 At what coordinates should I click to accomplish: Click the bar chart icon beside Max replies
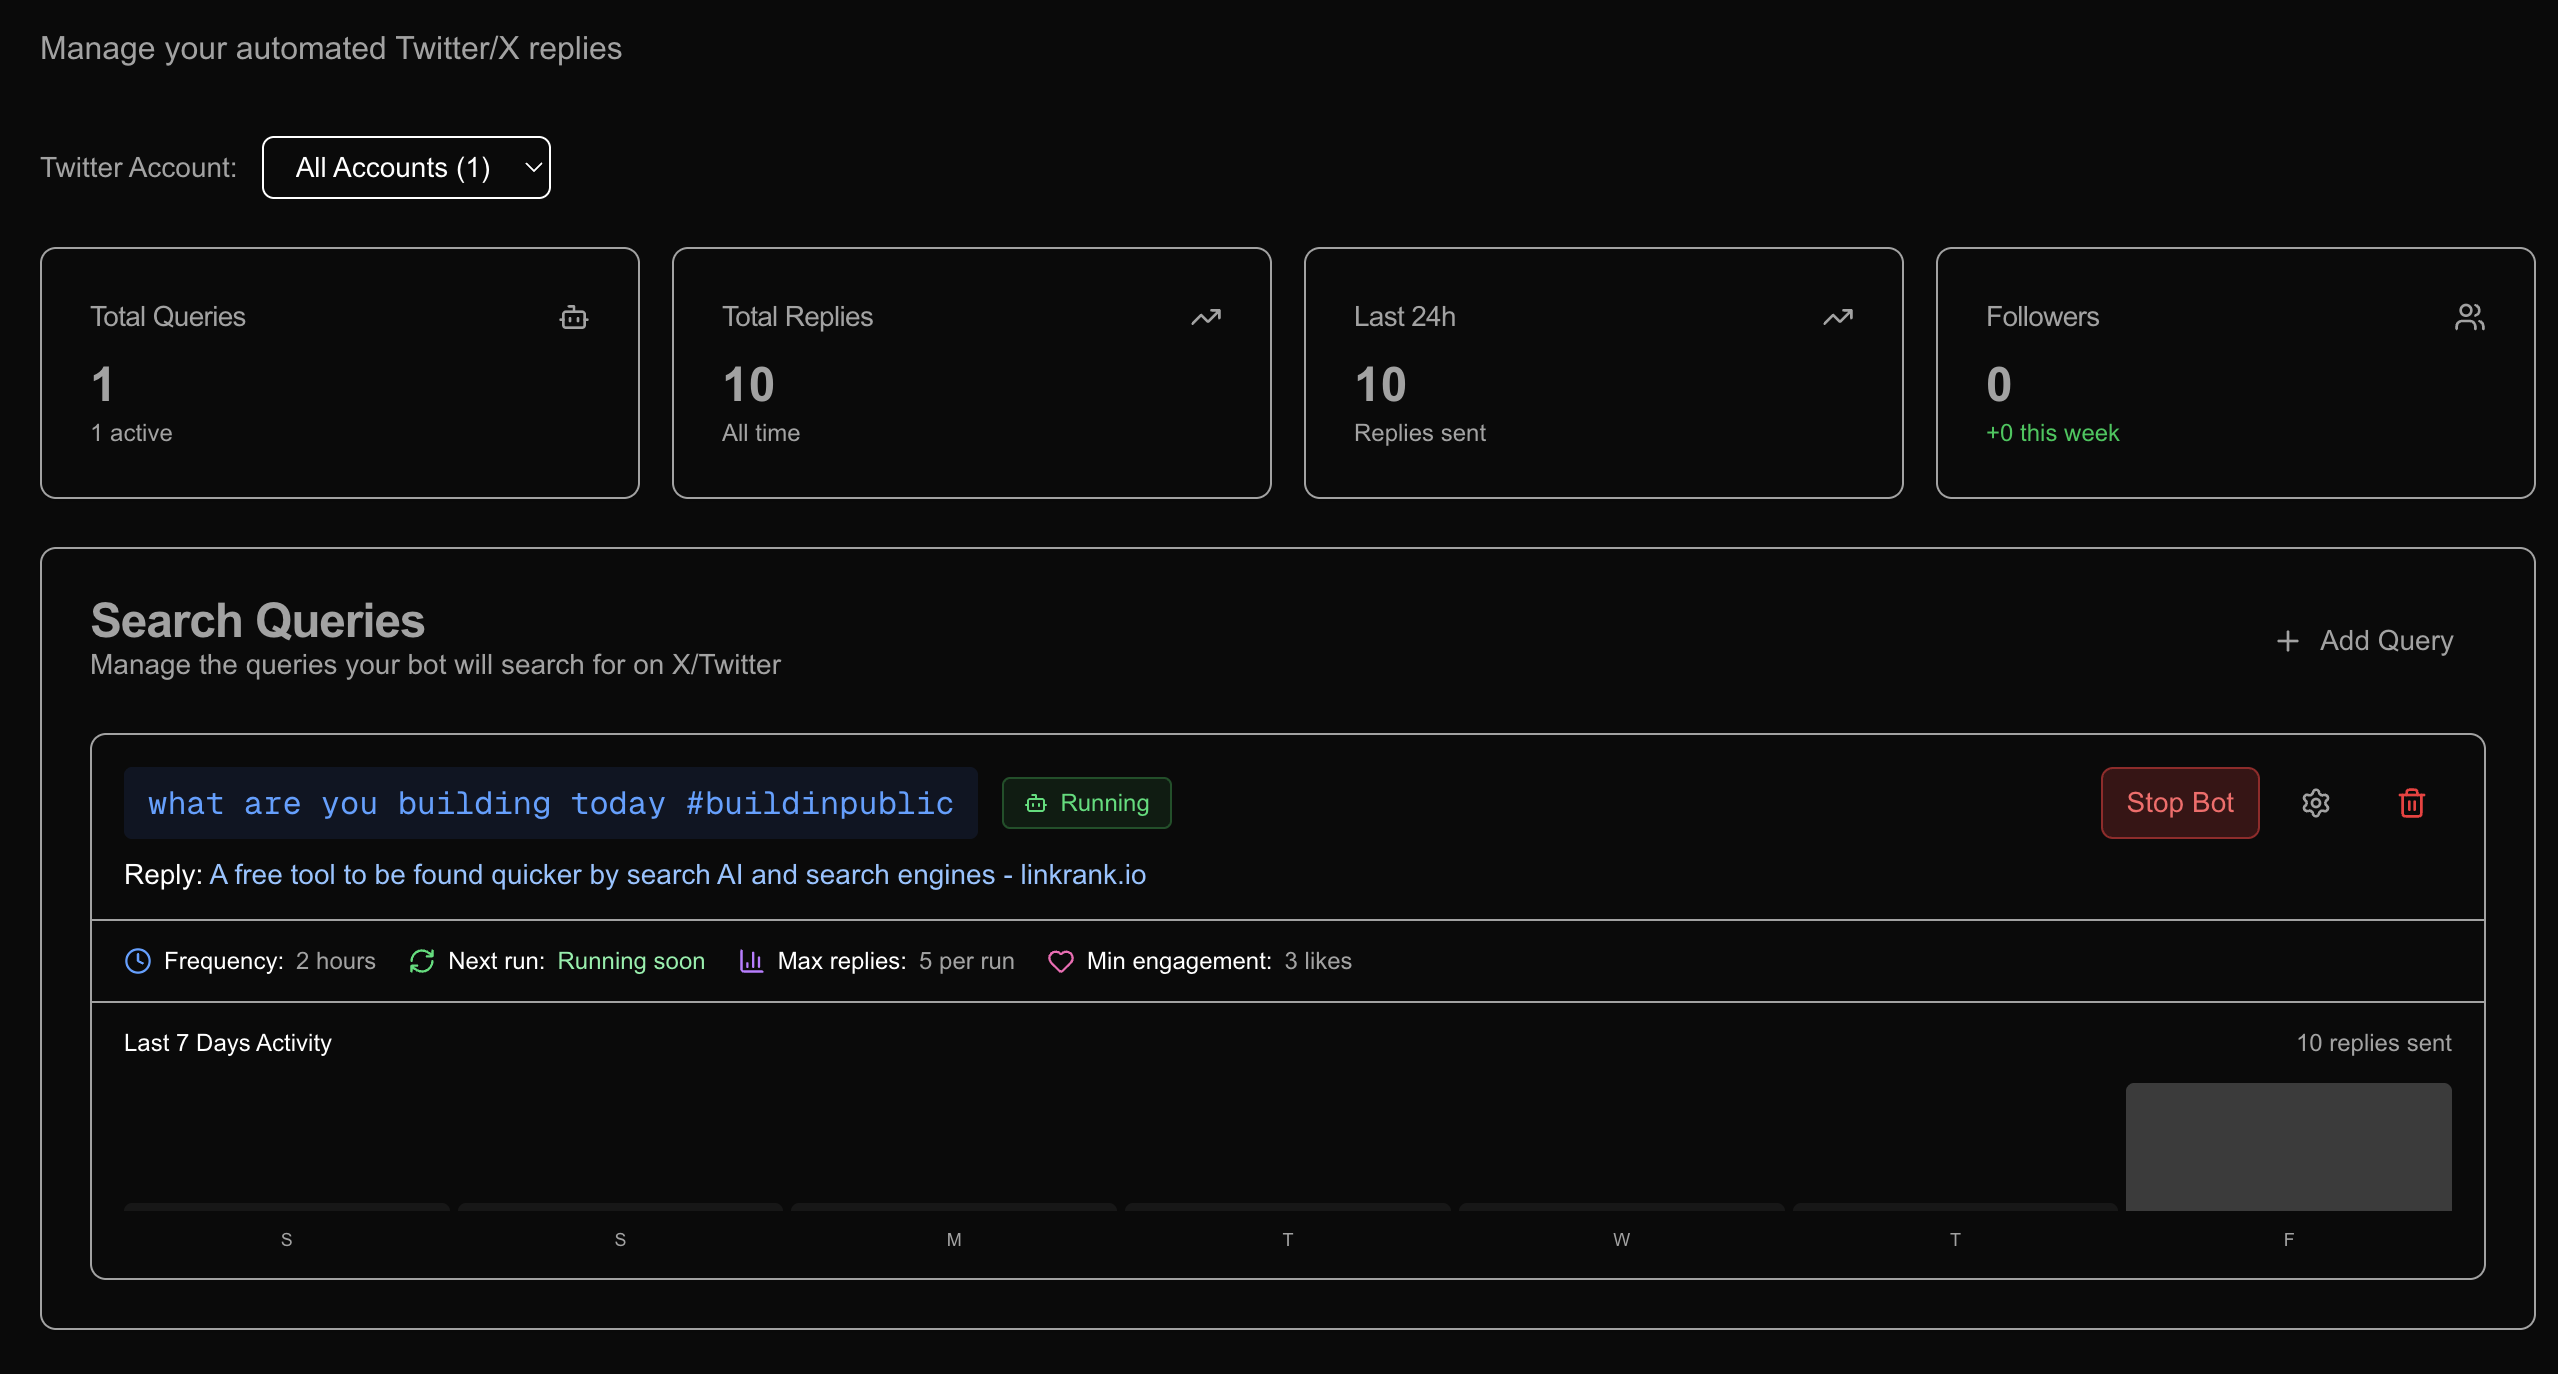point(751,961)
